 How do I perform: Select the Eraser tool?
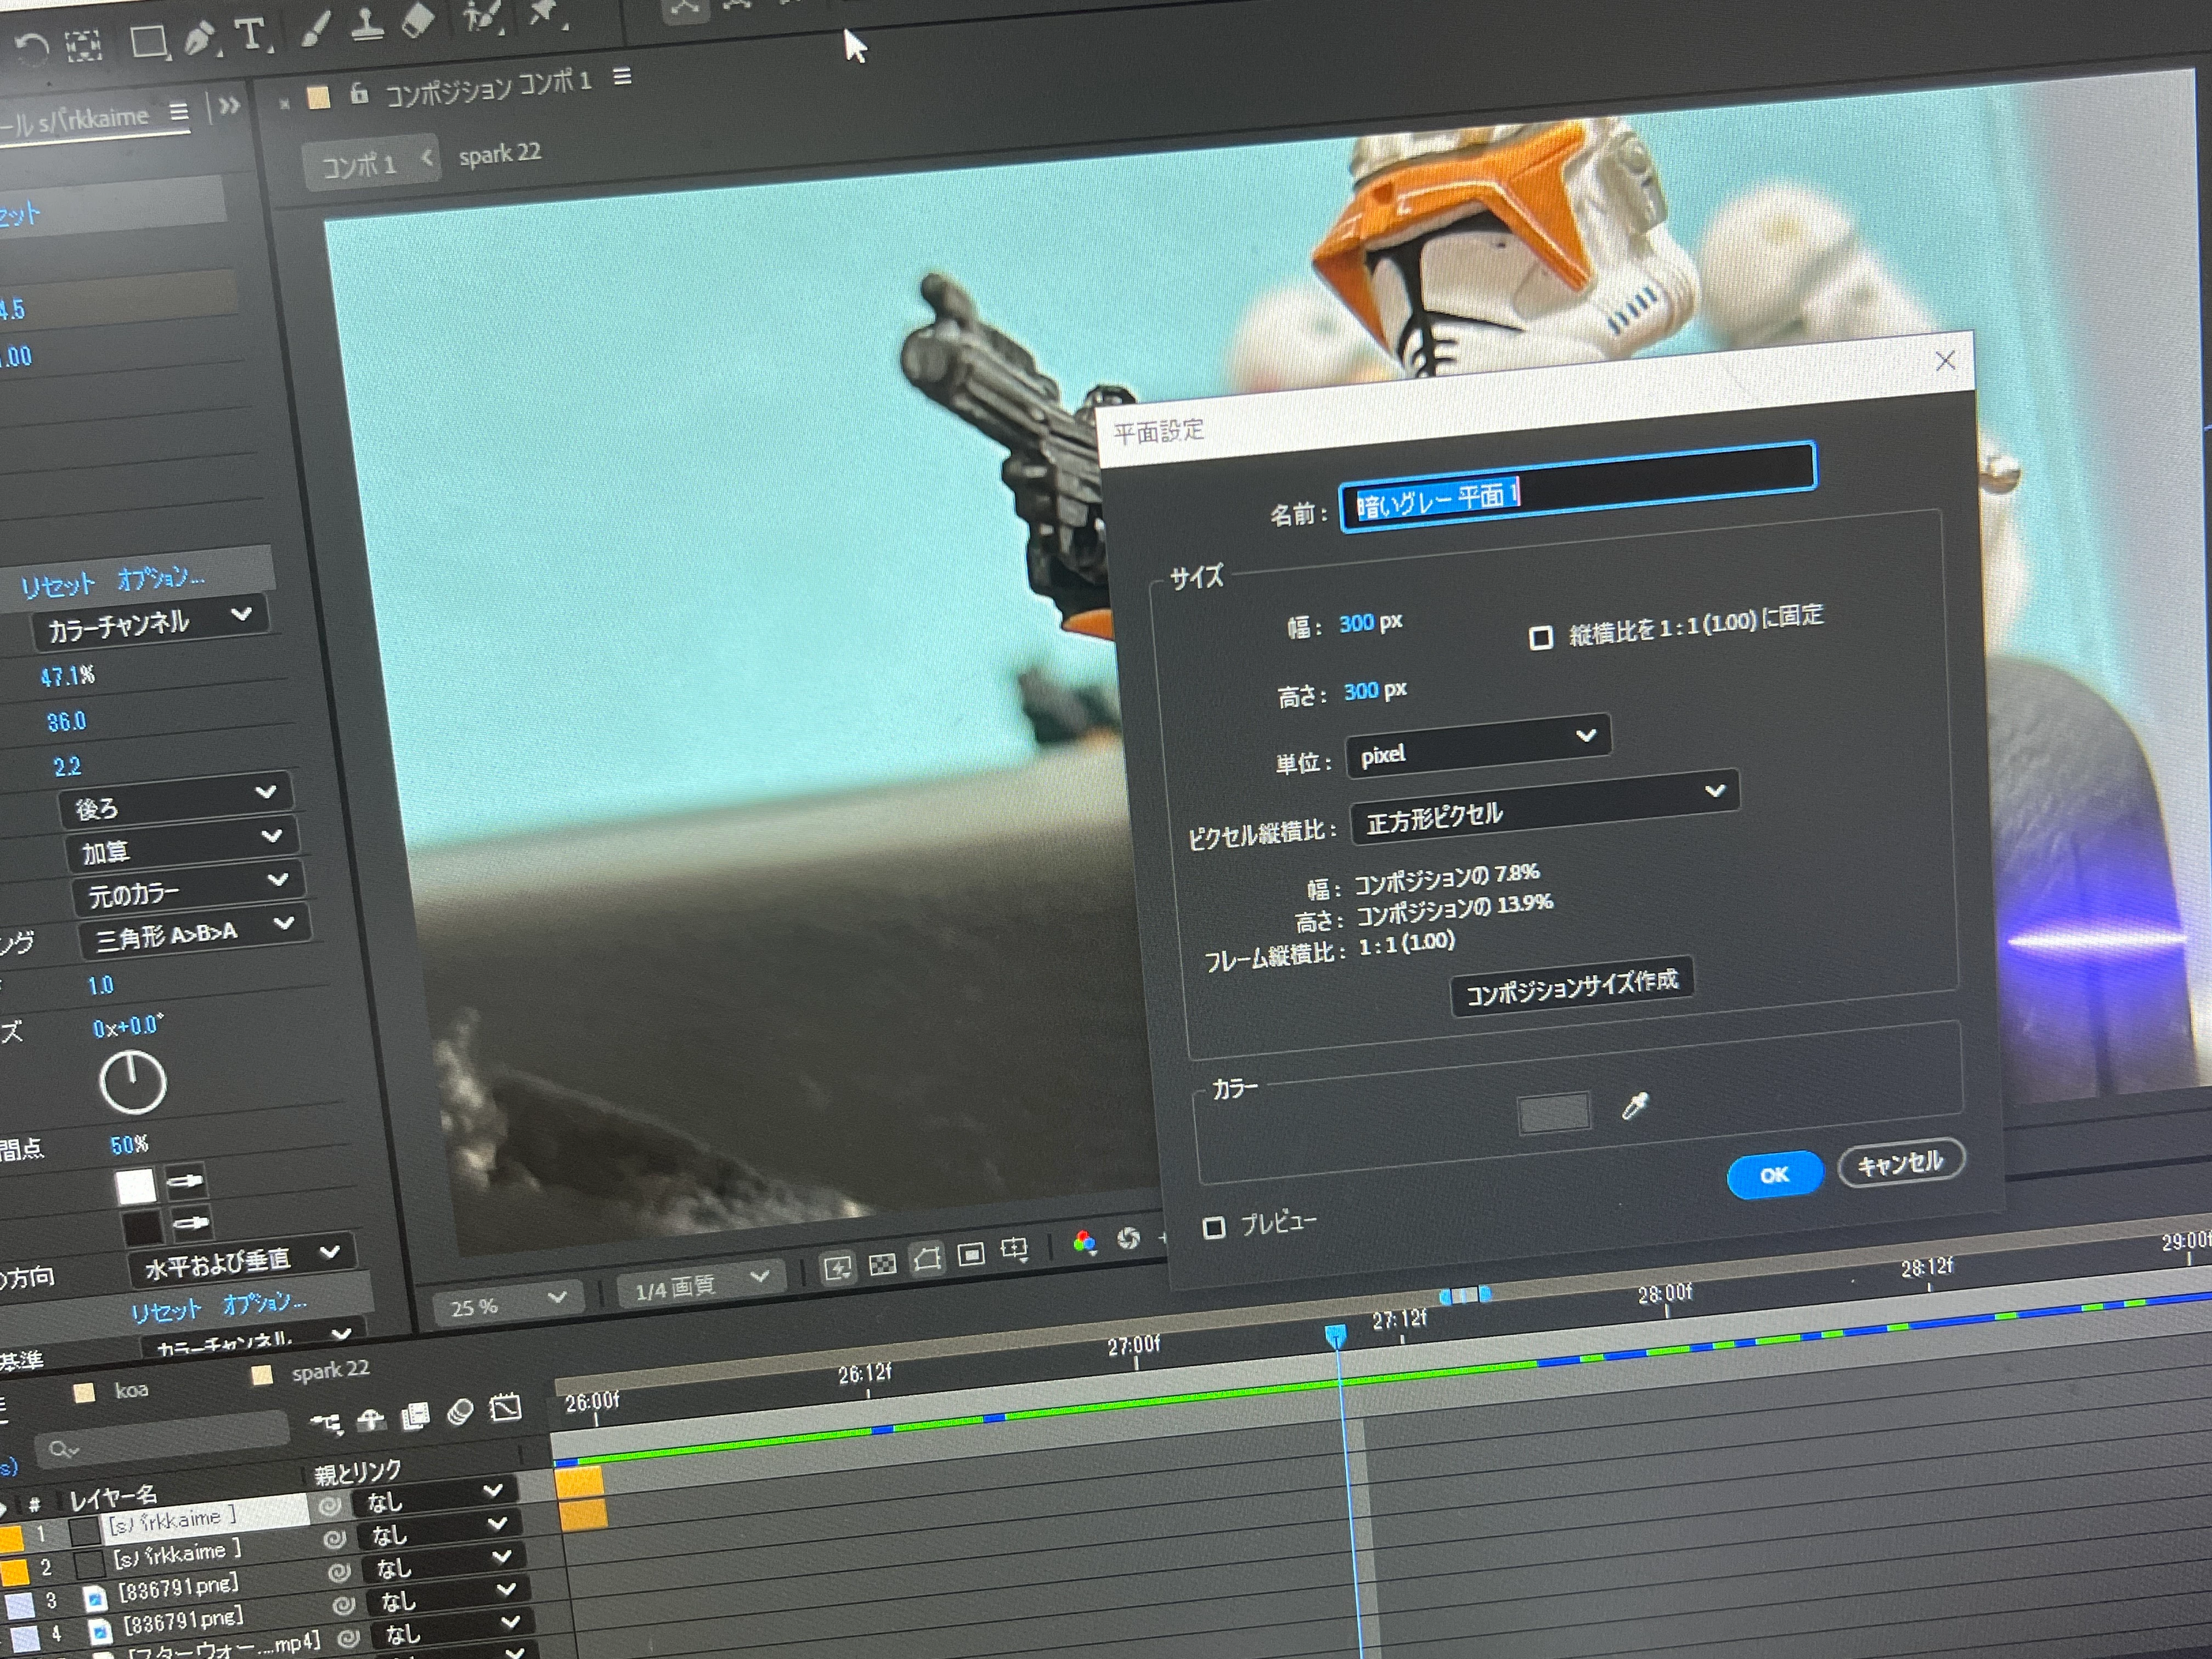pos(418,22)
